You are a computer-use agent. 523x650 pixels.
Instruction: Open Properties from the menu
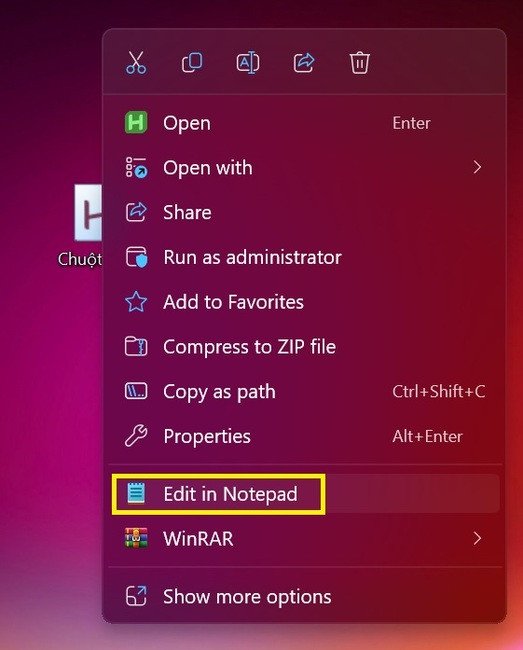305,436
